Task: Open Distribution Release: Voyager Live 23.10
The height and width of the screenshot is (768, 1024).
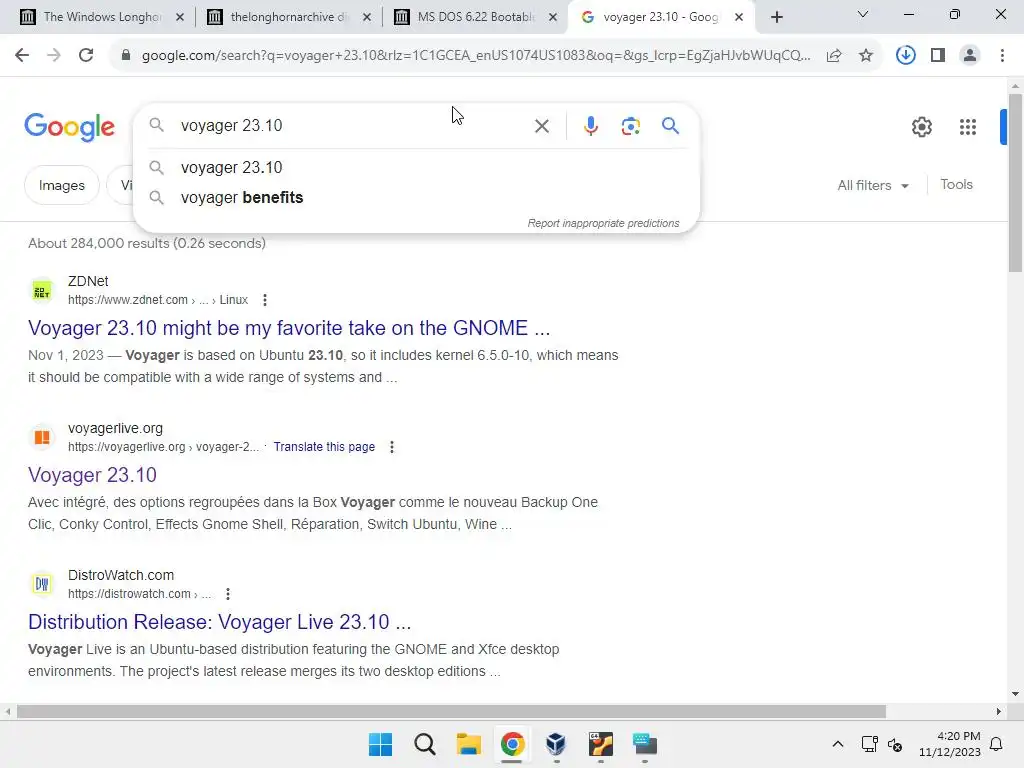Action: pyautogui.click(x=219, y=622)
